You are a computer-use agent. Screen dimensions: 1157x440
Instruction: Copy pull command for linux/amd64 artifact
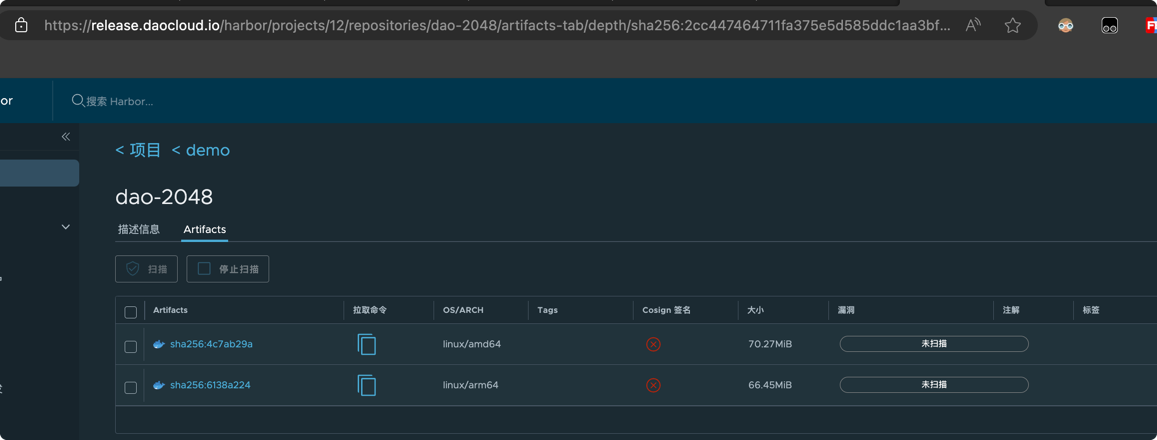(x=367, y=344)
